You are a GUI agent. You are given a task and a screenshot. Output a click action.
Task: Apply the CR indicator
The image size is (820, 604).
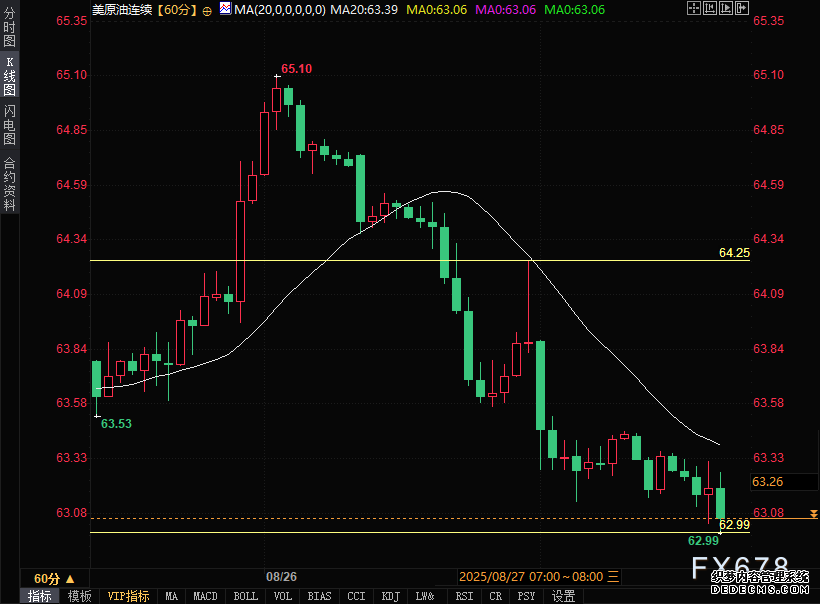[495, 596]
